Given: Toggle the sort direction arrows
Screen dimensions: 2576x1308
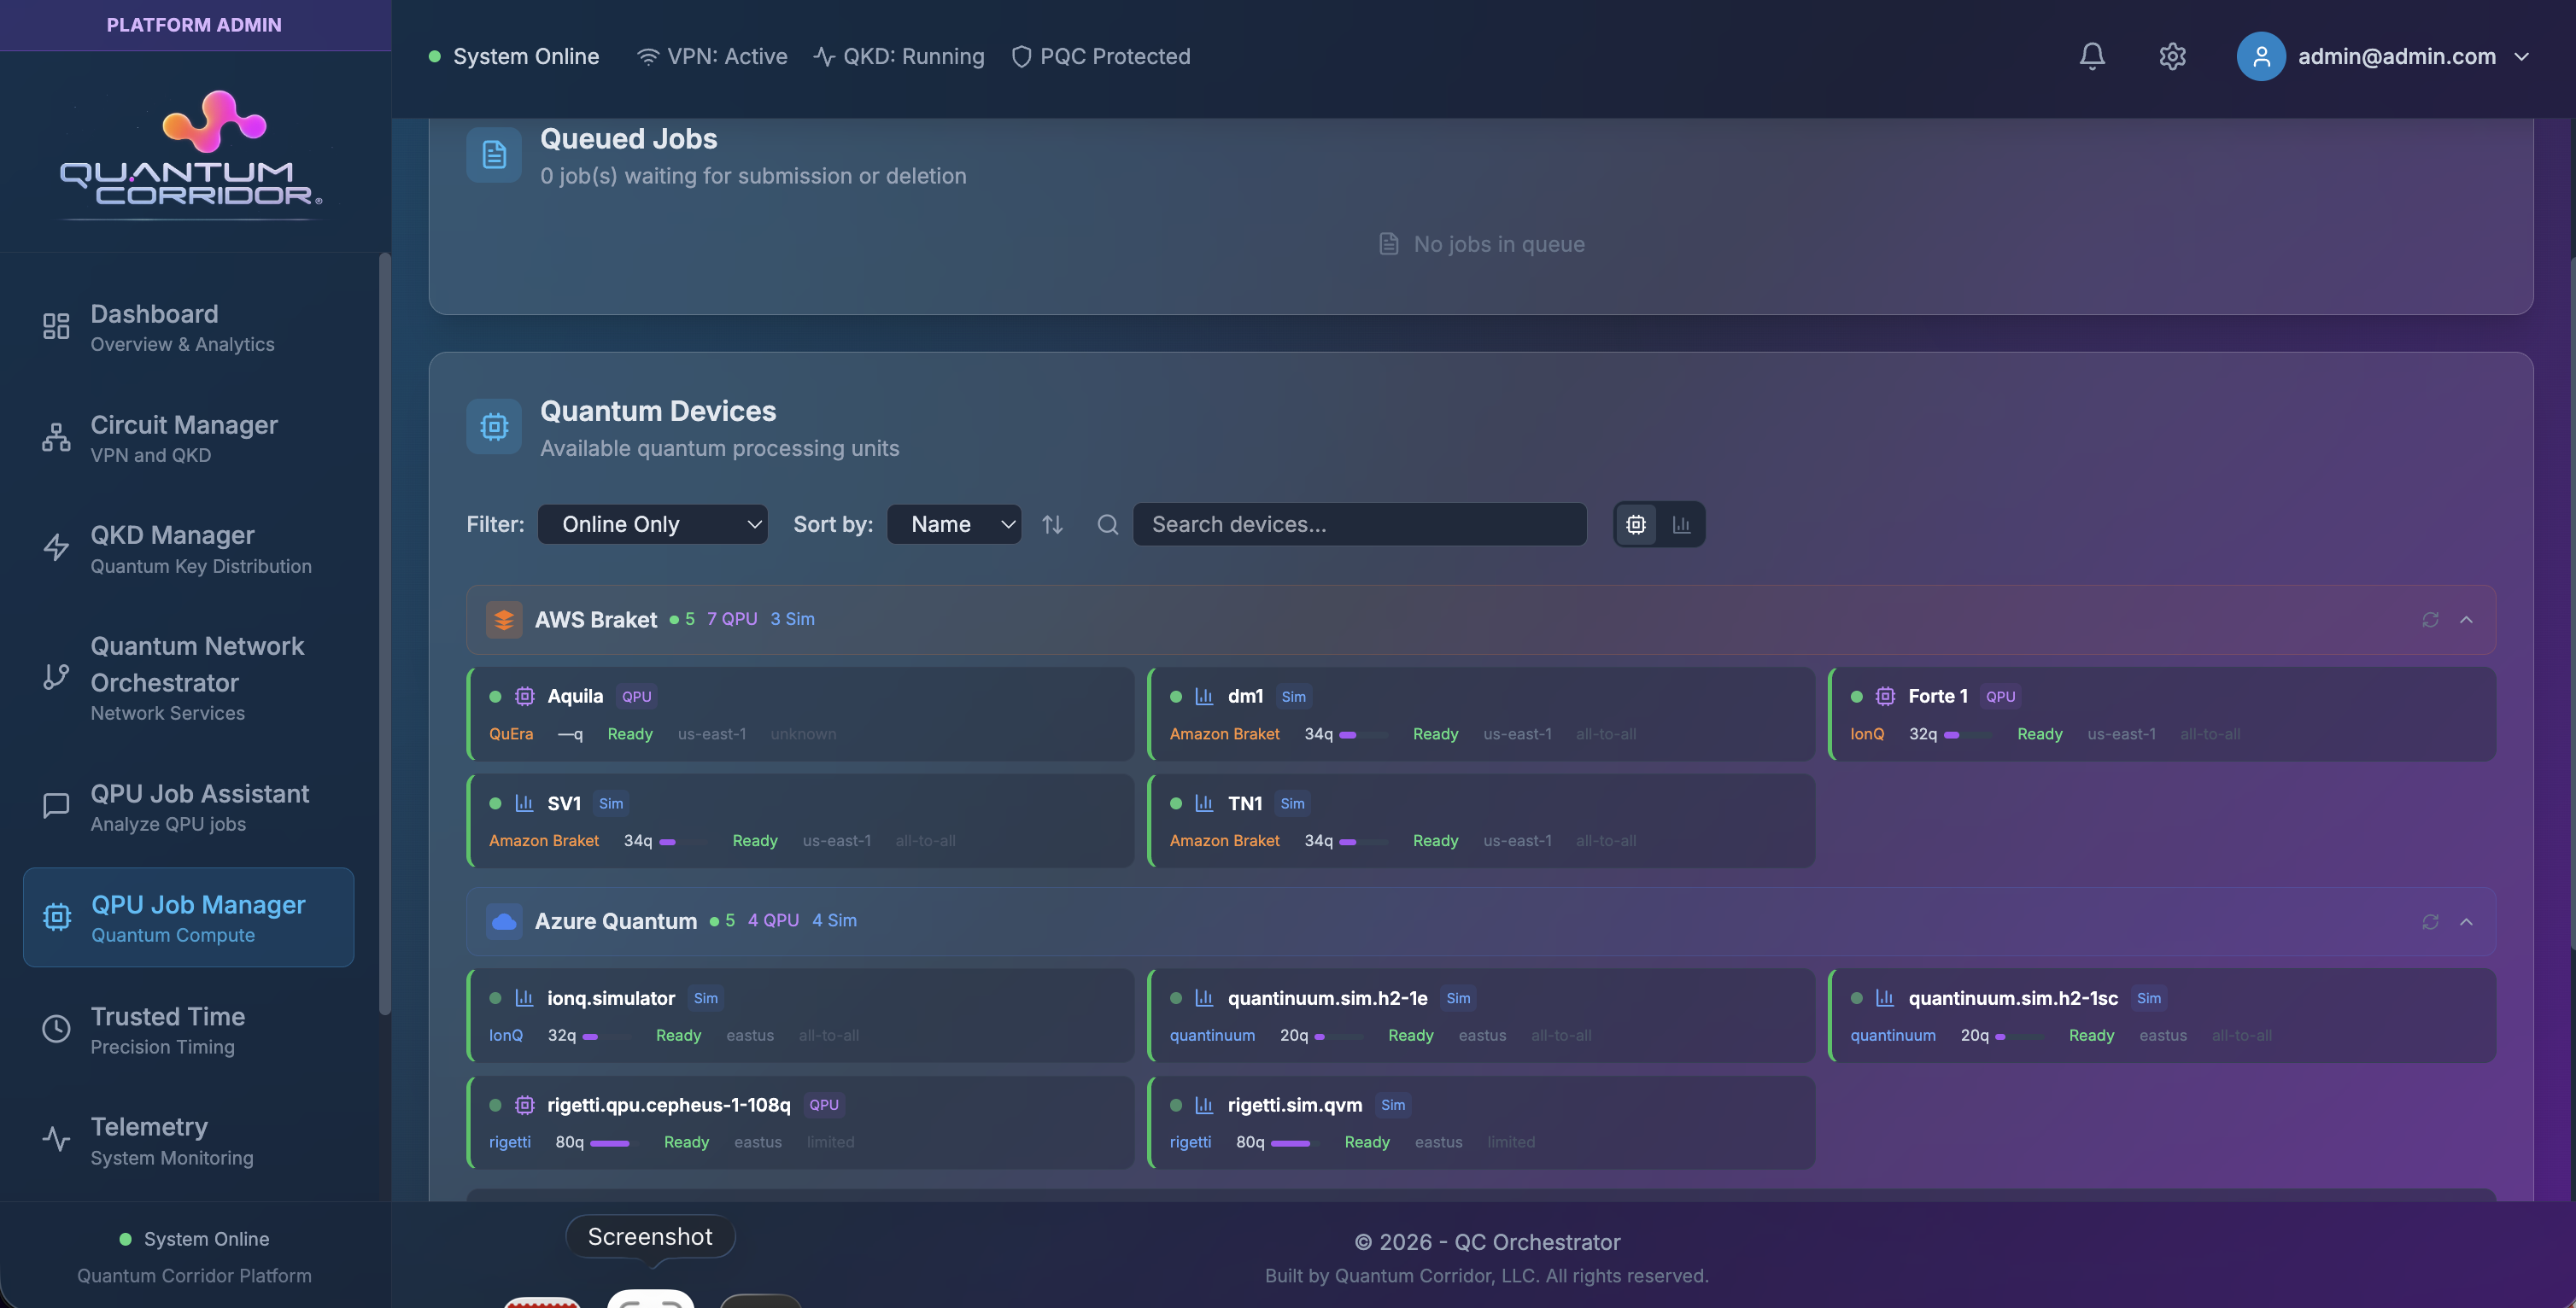Looking at the screenshot, I should tap(1052, 524).
